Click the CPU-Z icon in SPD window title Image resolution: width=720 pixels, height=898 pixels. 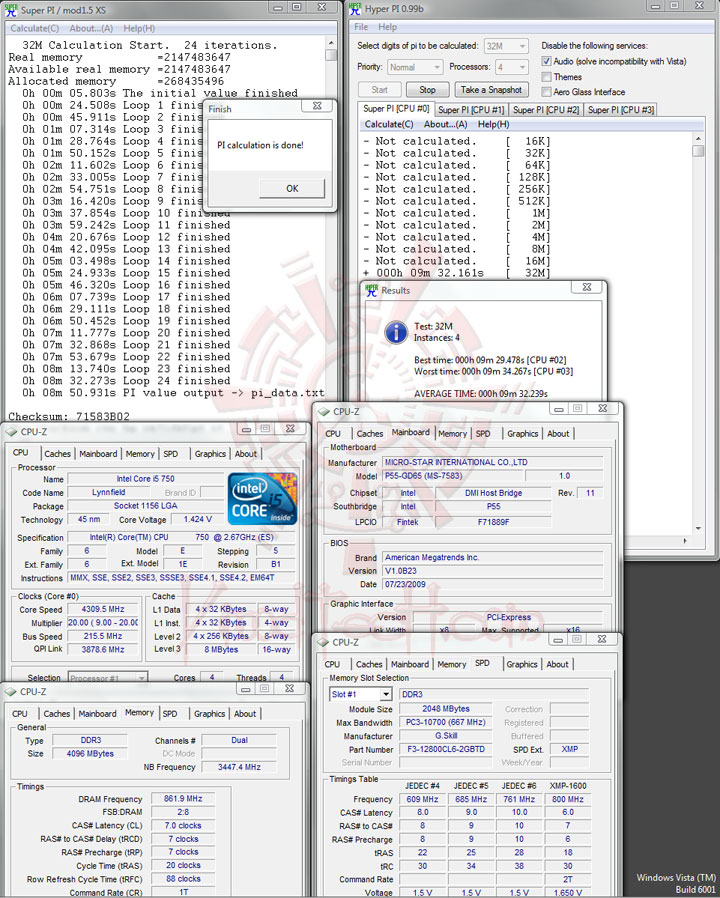point(323,643)
